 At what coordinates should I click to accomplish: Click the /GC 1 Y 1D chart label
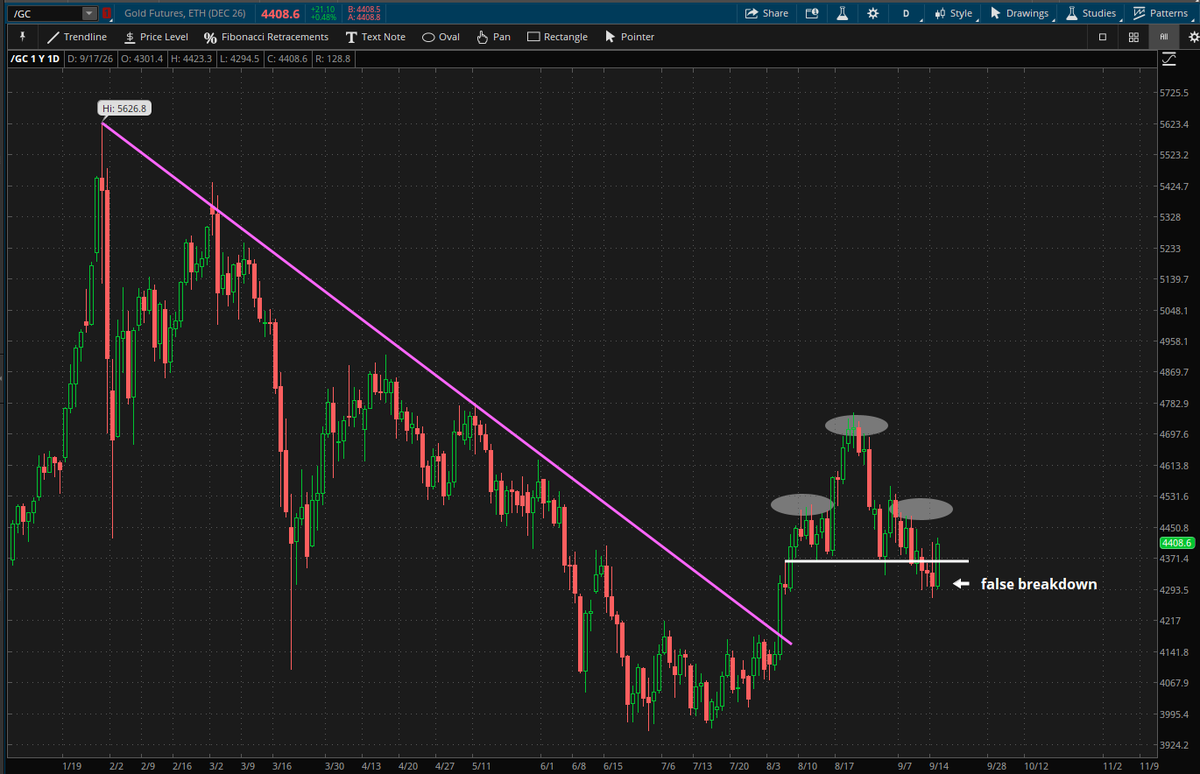35,60
